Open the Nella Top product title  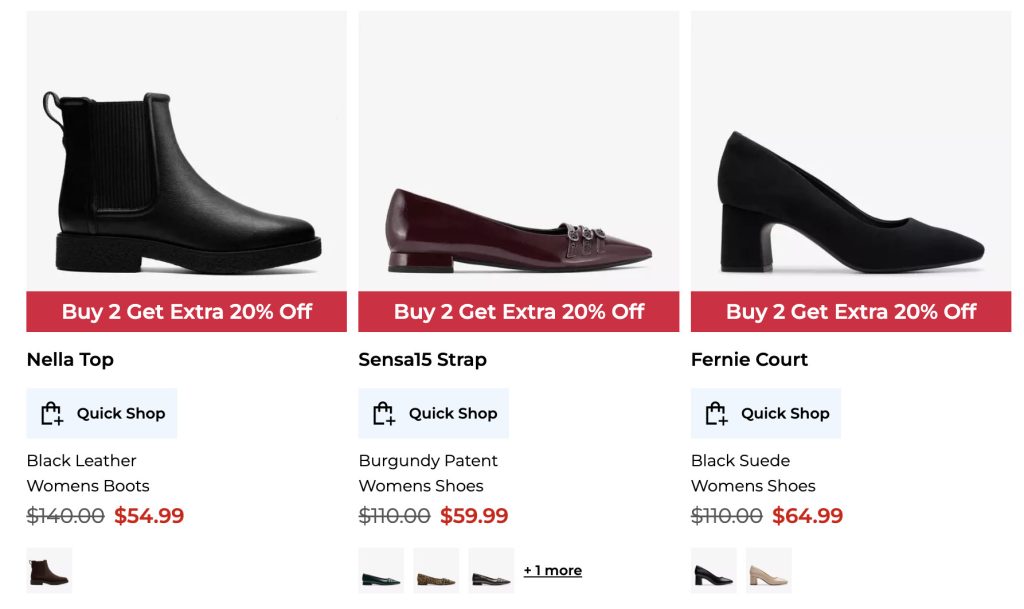(70, 360)
